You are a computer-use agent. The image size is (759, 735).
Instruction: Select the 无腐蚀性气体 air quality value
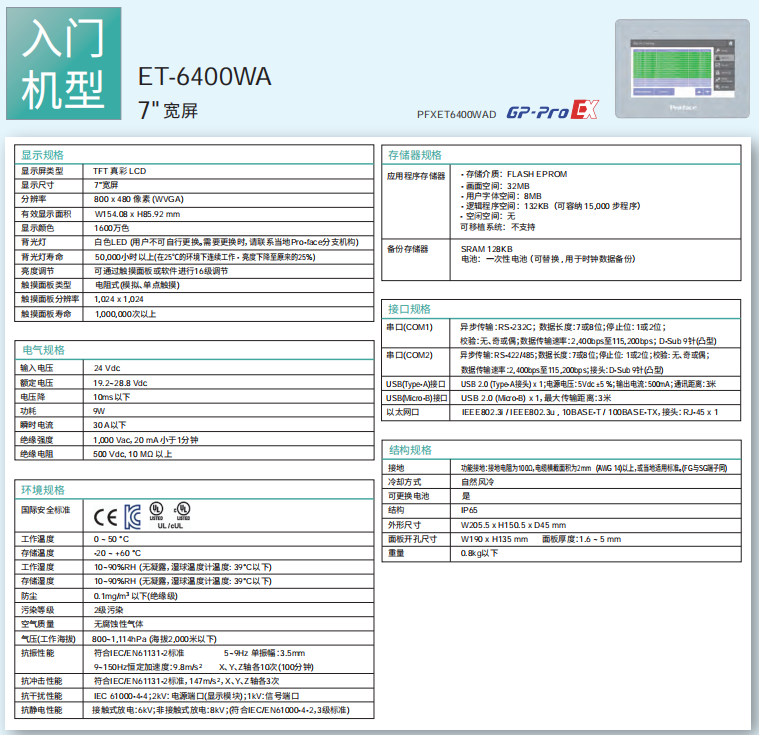click(x=119, y=624)
